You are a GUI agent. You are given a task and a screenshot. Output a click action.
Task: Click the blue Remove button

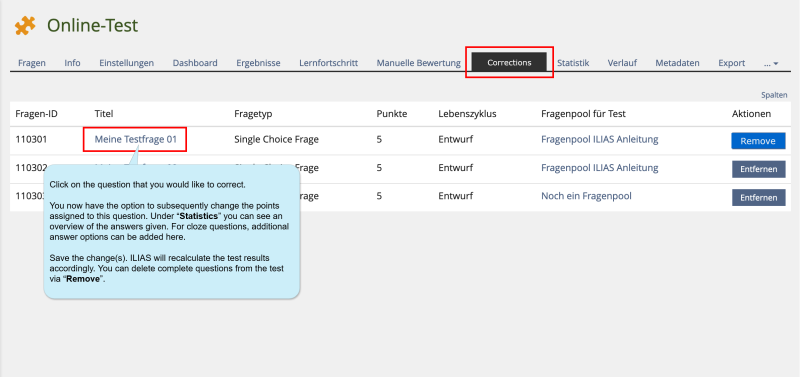pos(758,141)
